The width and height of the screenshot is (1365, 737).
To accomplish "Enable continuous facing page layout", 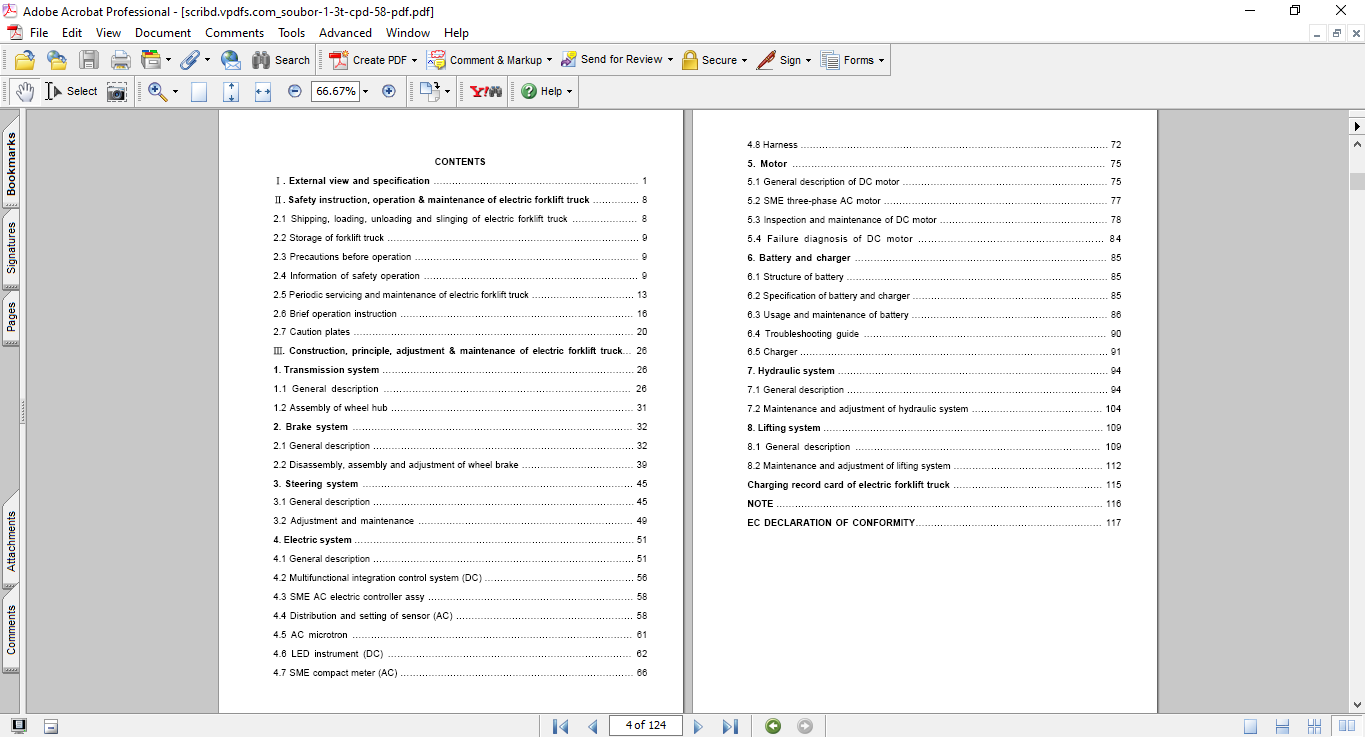I will (1315, 726).
